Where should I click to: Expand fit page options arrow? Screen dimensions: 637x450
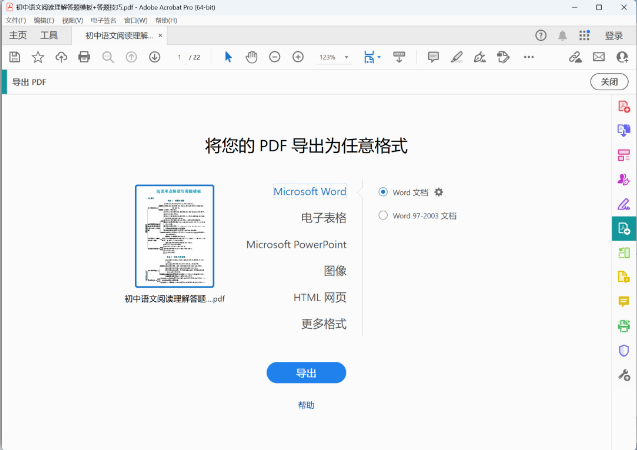(x=379, y=57)
